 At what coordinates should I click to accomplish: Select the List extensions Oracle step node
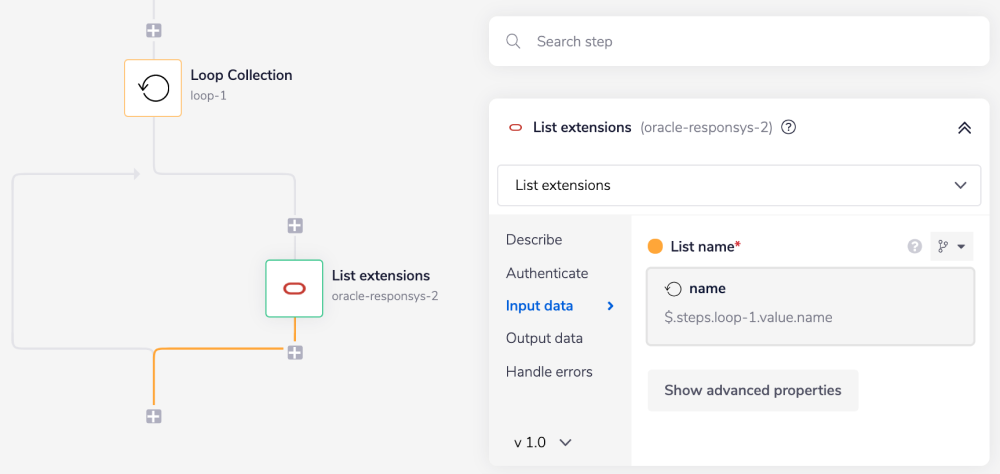294,289
